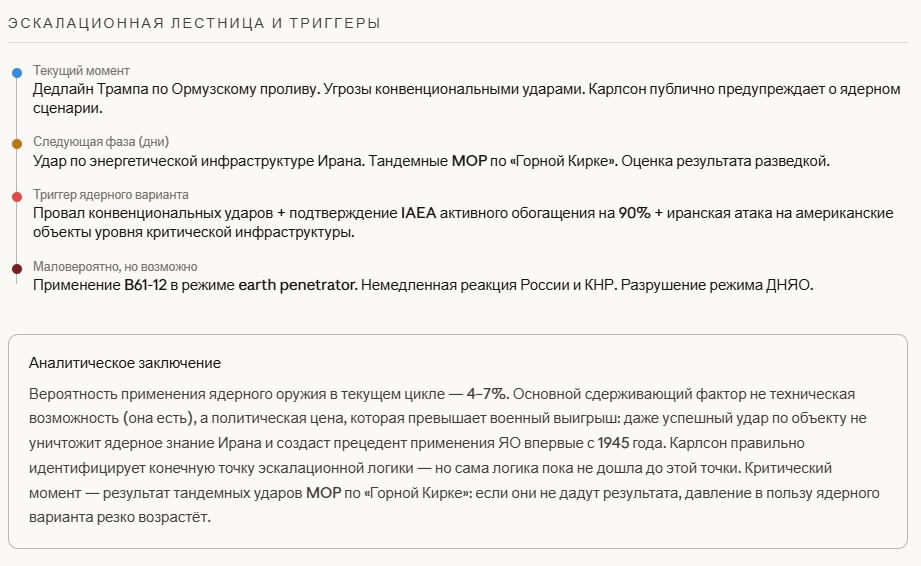Click the «Маловероятно, но возможно» label
This screenshot has height=566, width=921.
115,267
